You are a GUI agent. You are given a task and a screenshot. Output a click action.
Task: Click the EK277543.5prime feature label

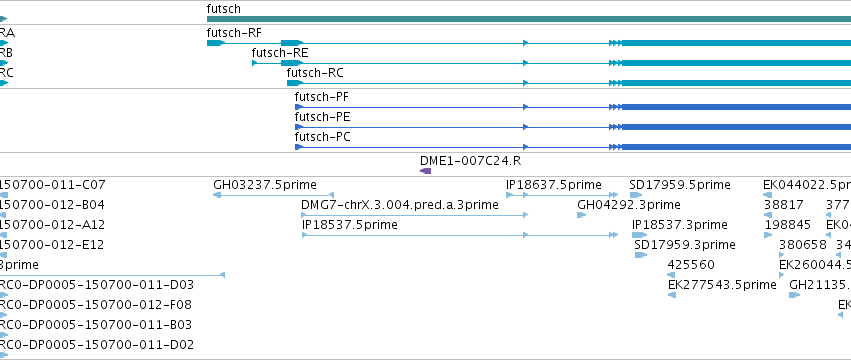tap(722, 285)
